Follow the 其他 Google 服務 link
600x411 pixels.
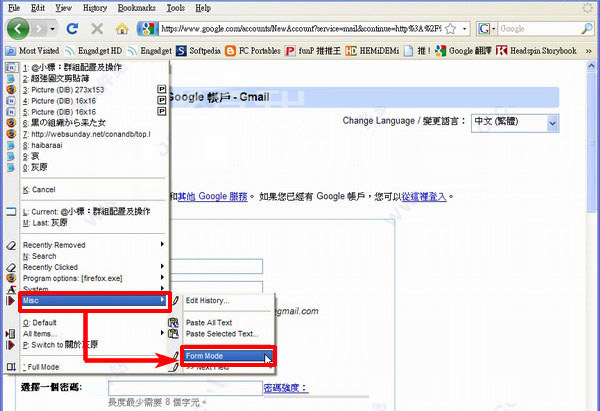coord(212,196)
